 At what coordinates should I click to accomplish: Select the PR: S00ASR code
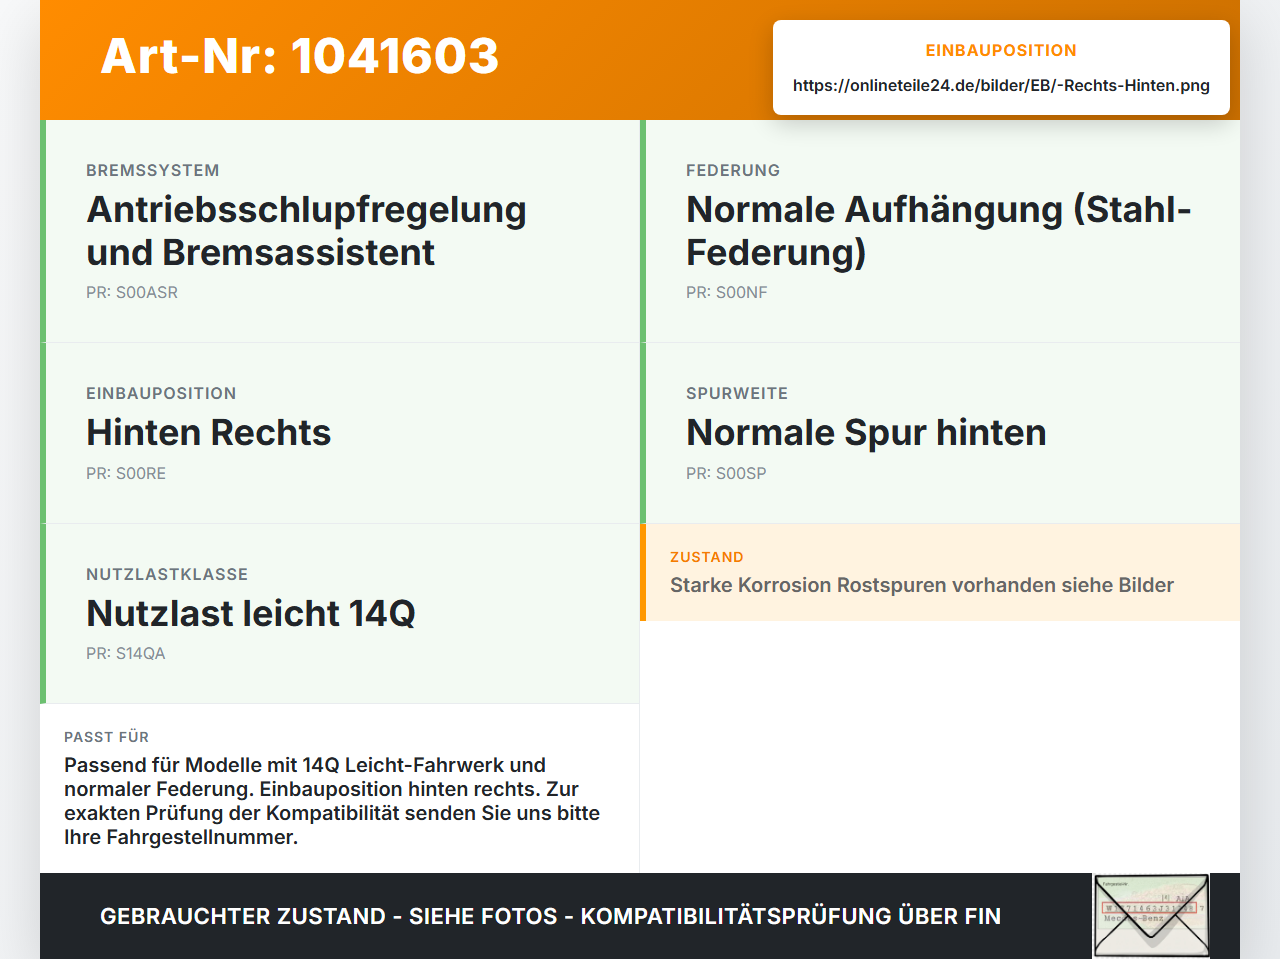pos(132,293)
